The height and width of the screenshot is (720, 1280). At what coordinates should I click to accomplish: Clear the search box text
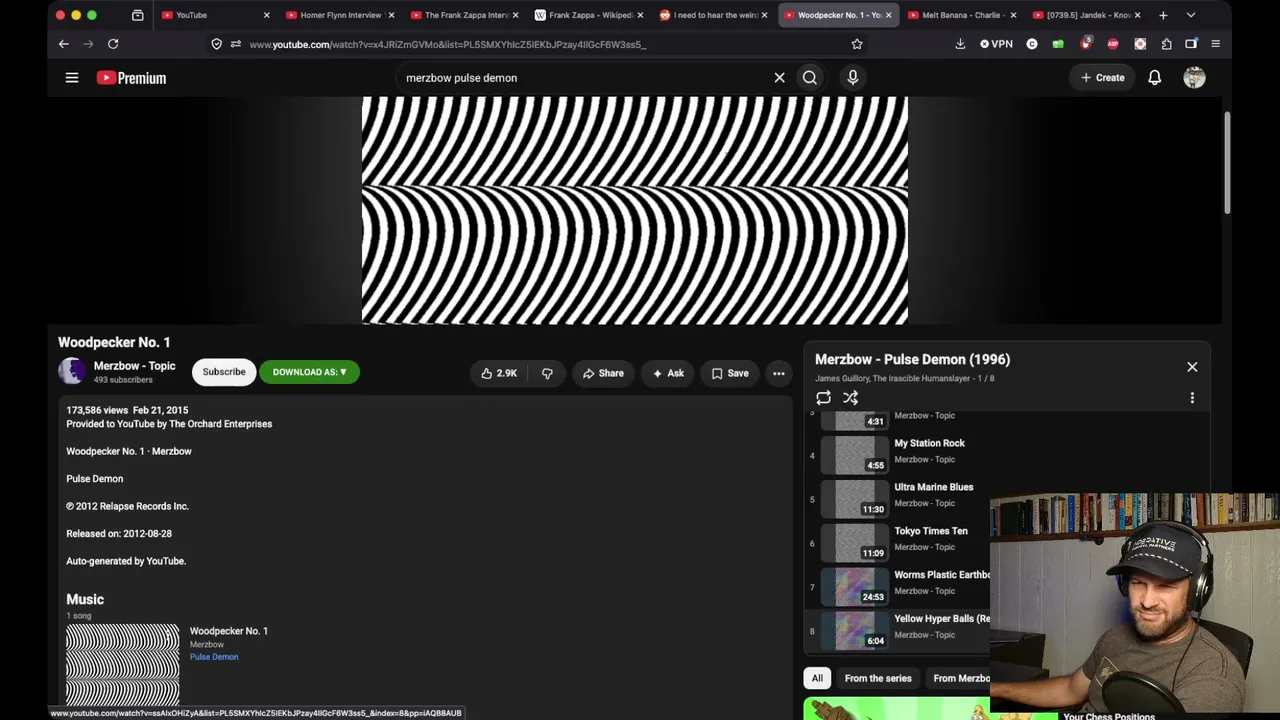pyautogui.click(x=779, y=77)
